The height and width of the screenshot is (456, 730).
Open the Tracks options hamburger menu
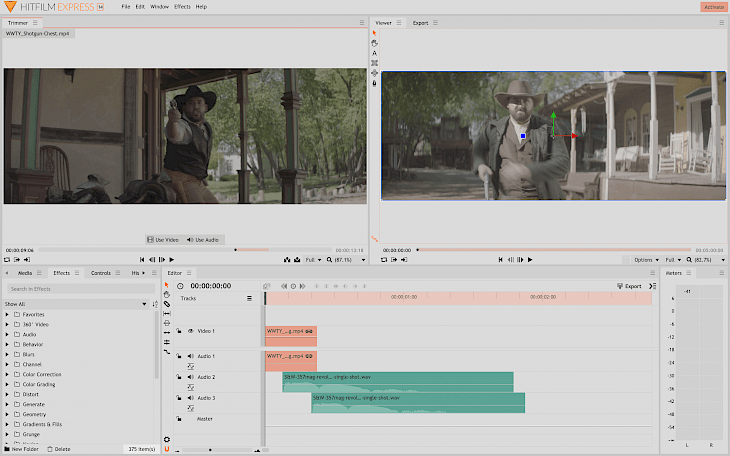250,298
